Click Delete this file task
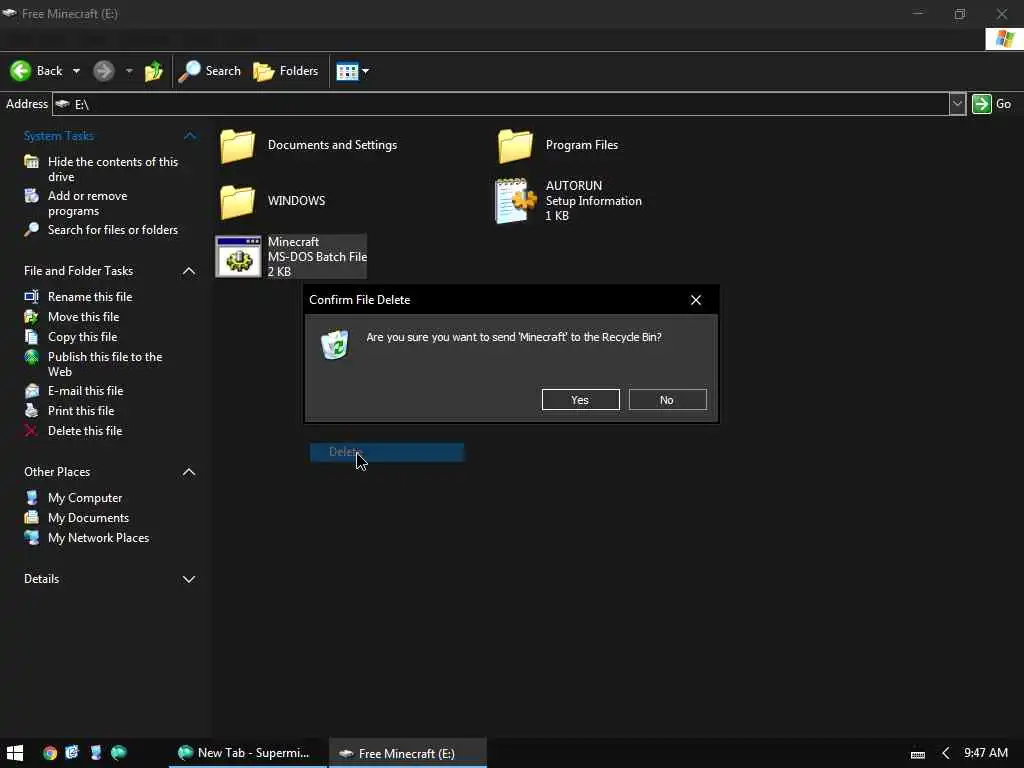 click(x=85, y=431)
